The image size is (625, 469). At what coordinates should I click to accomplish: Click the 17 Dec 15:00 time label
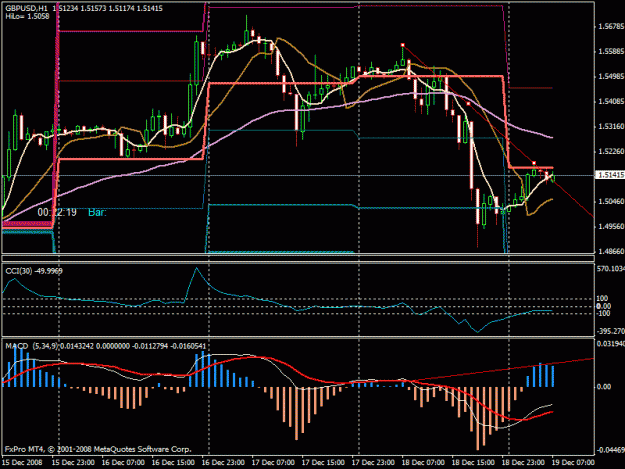pos(323,463)
